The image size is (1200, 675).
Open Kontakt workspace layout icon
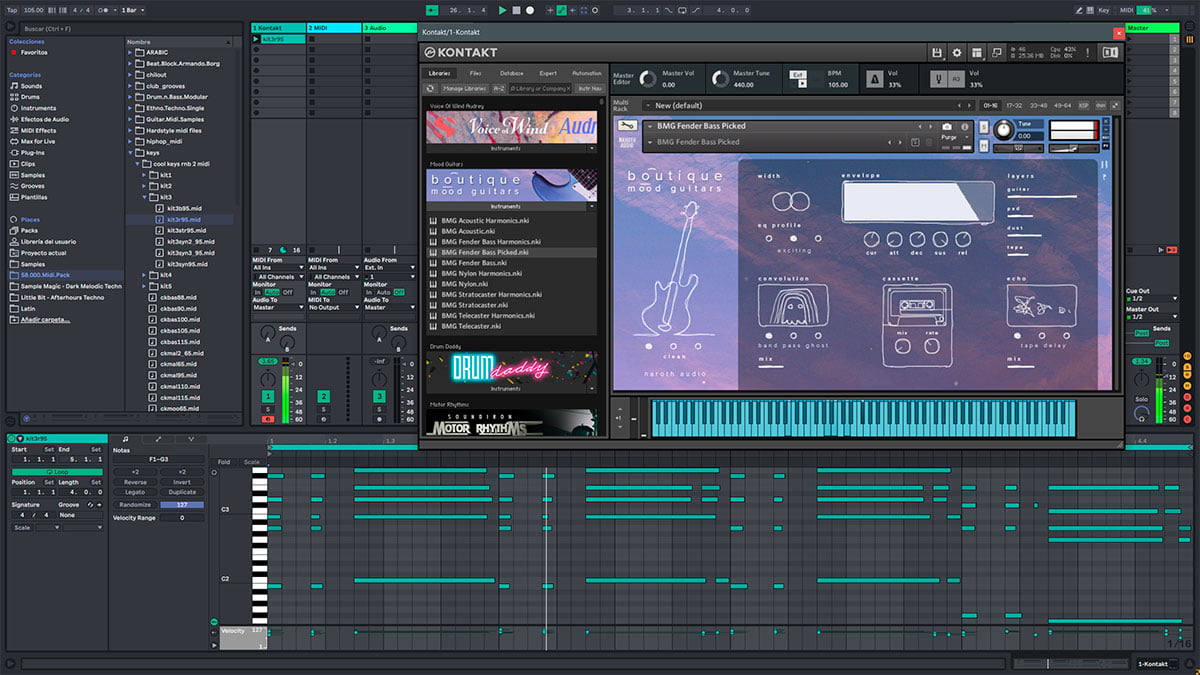pos(977,52)
